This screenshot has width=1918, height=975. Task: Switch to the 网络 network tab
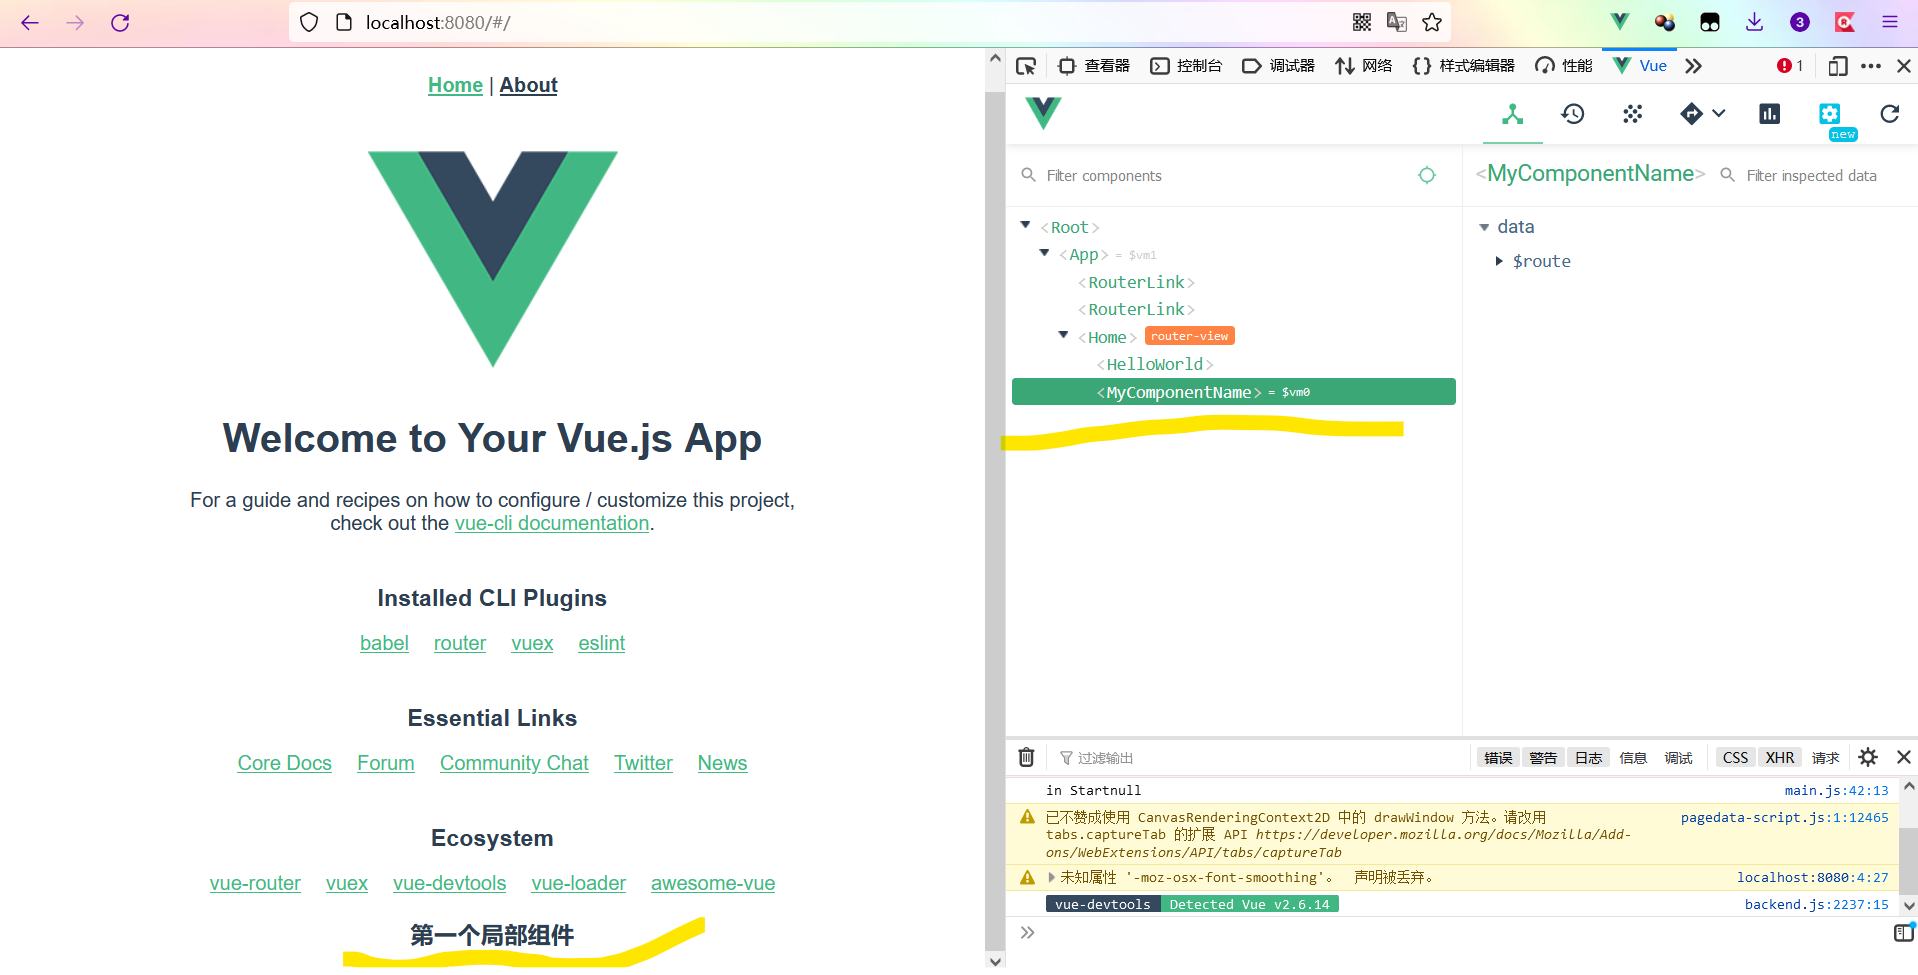1363,66
